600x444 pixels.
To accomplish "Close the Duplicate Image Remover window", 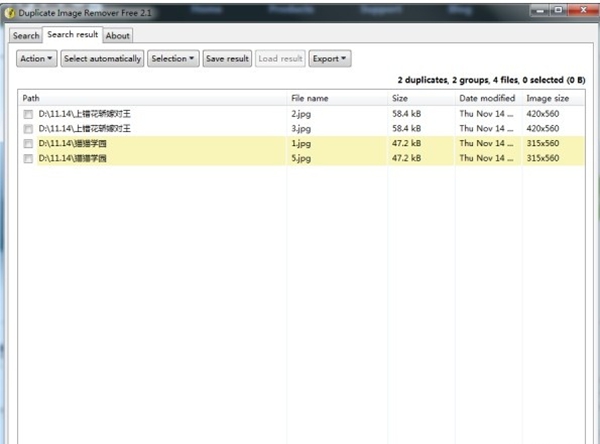I will (583, 10).
